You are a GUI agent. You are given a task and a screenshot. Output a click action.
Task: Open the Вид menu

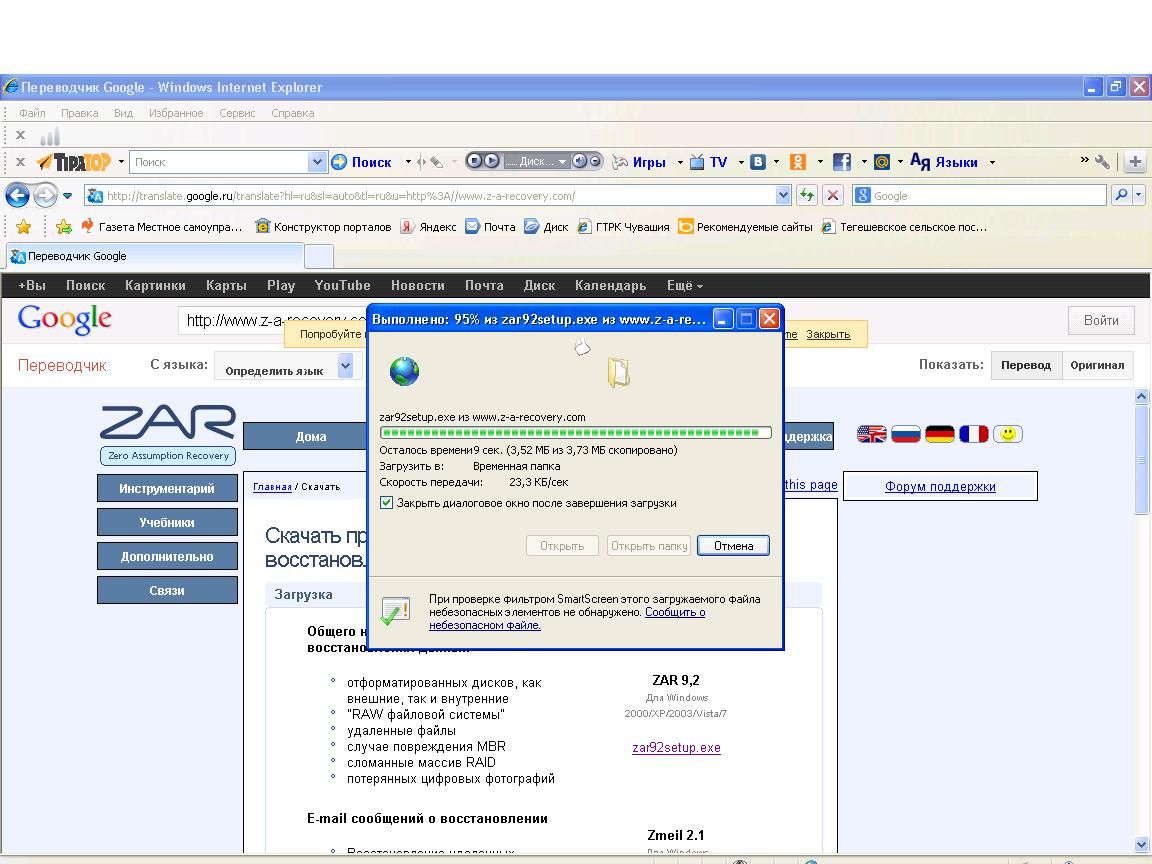[x=123, y=113]
